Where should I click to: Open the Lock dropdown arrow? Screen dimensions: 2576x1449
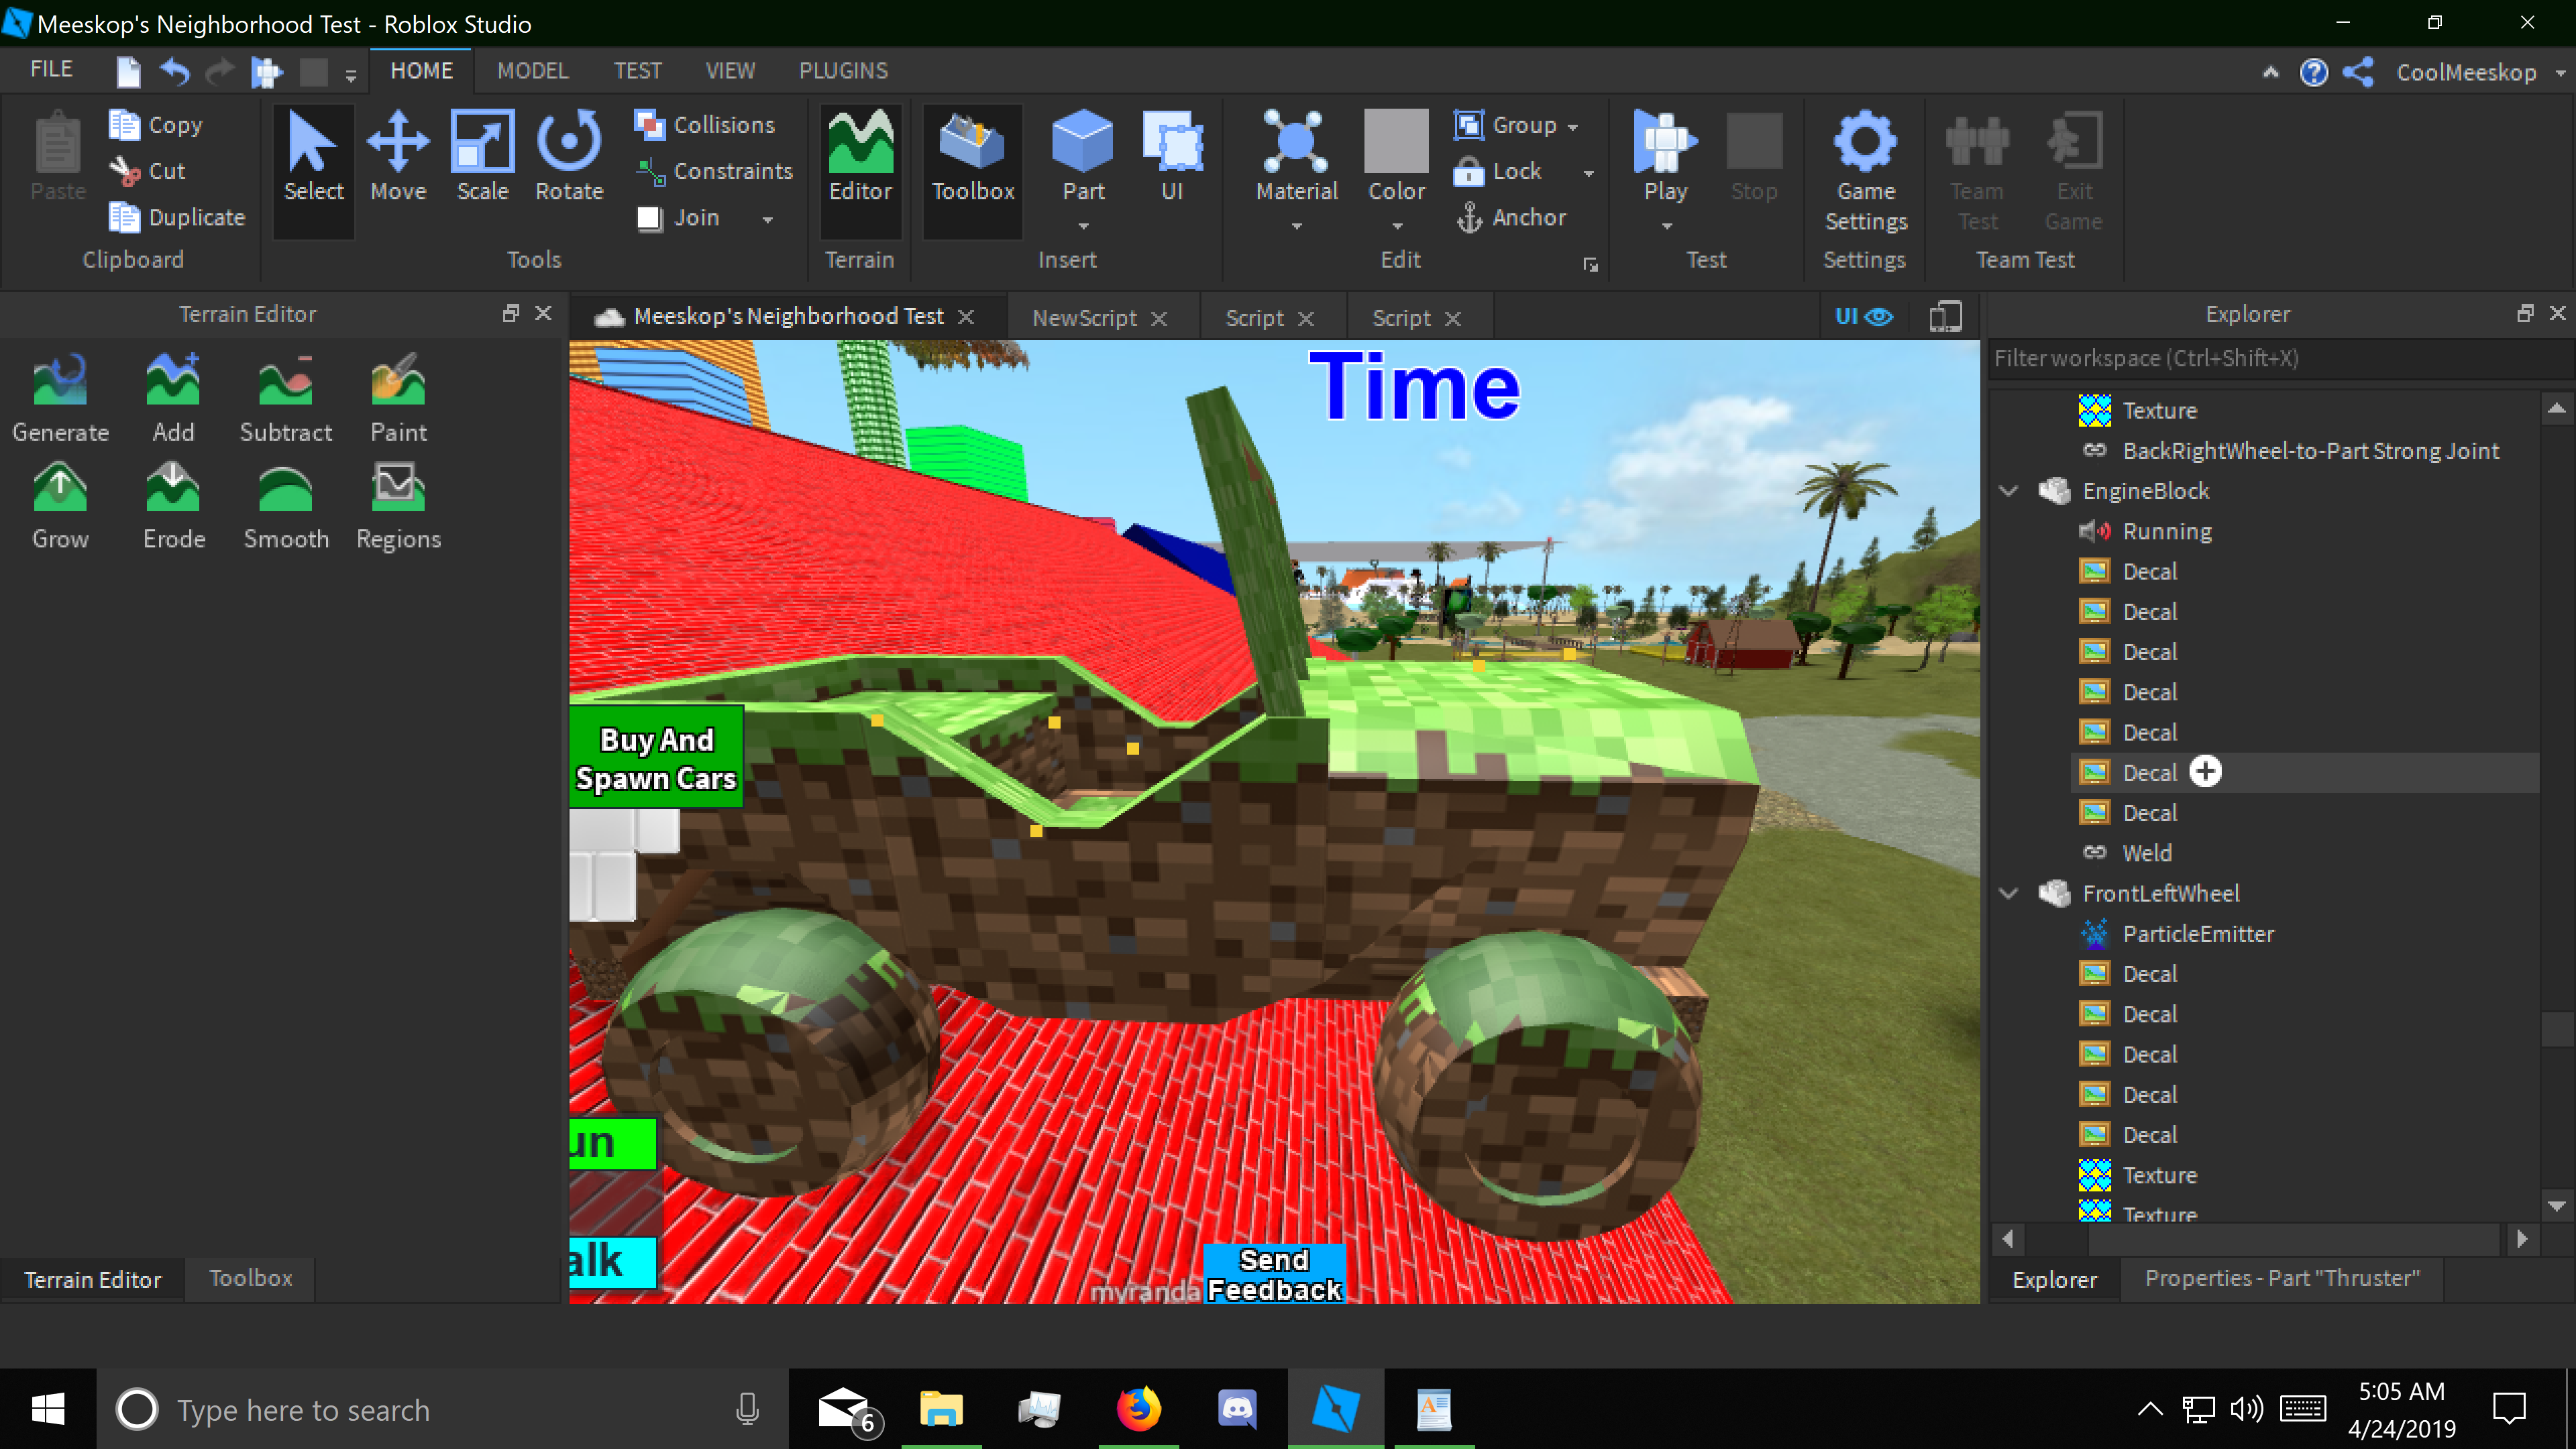[x=1589, y=173]
